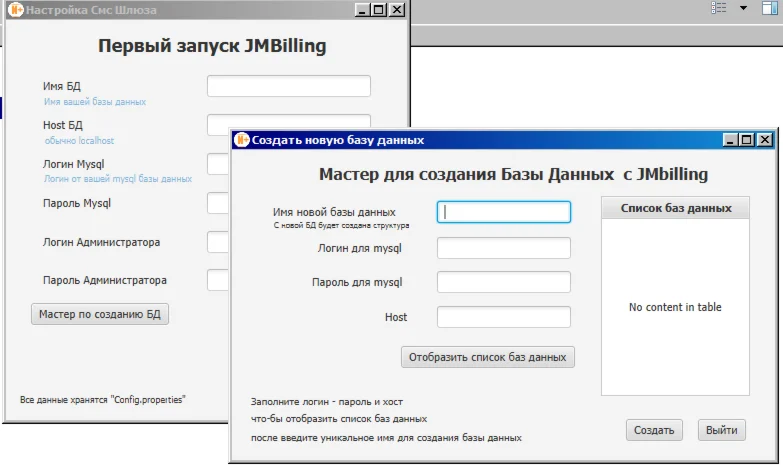
Task: Click the 'Первый запуск JMBilling' heading
Action: tap(212, 45)
